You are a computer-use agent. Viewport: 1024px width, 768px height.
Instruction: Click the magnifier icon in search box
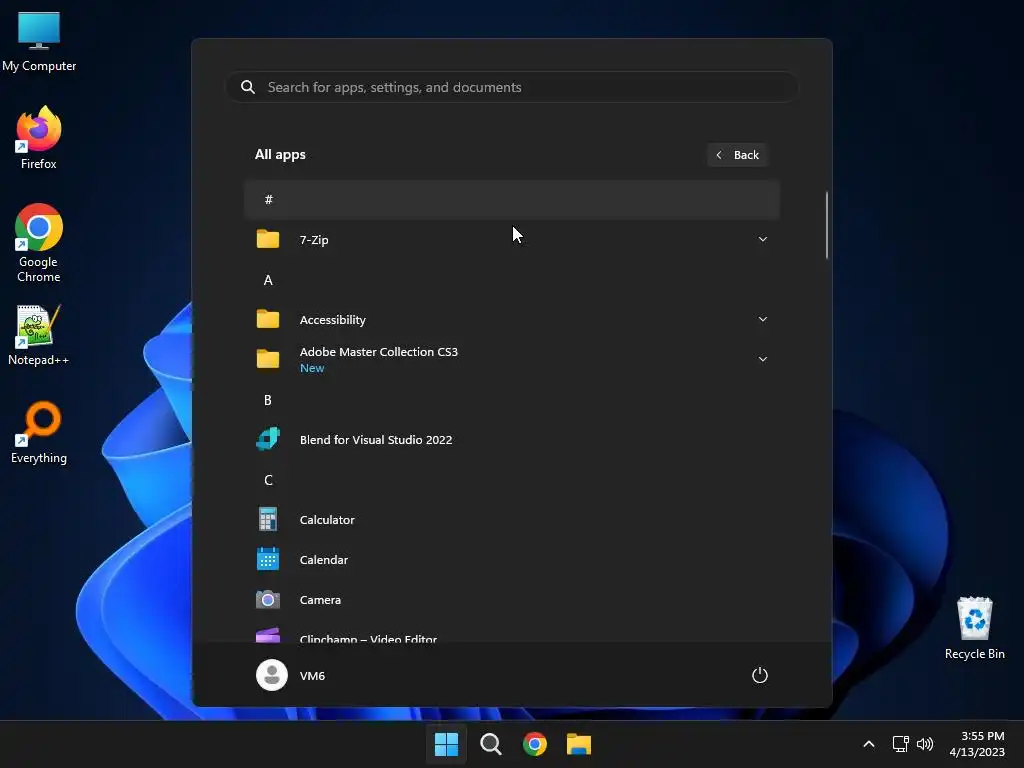point(248,87)
